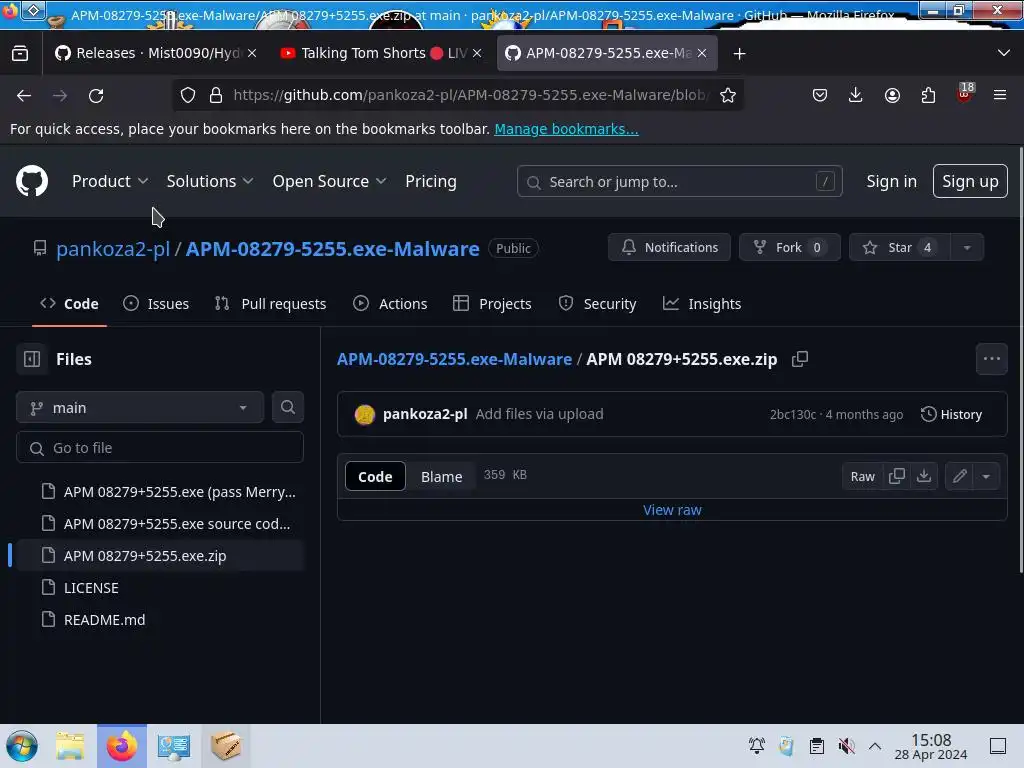This screenshot has height=768, width=1024.
Task: Focus Go to file input
Action: point(159,448)
